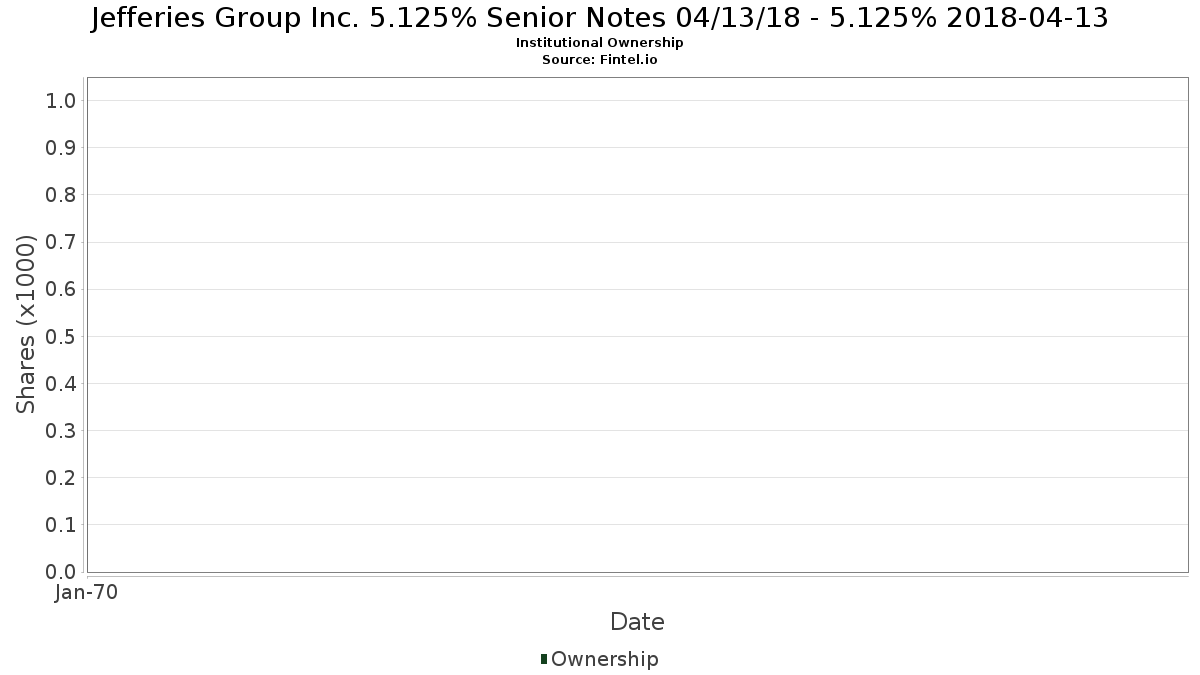Open the Source: Fintel.io text

click(x=599, y=60)
